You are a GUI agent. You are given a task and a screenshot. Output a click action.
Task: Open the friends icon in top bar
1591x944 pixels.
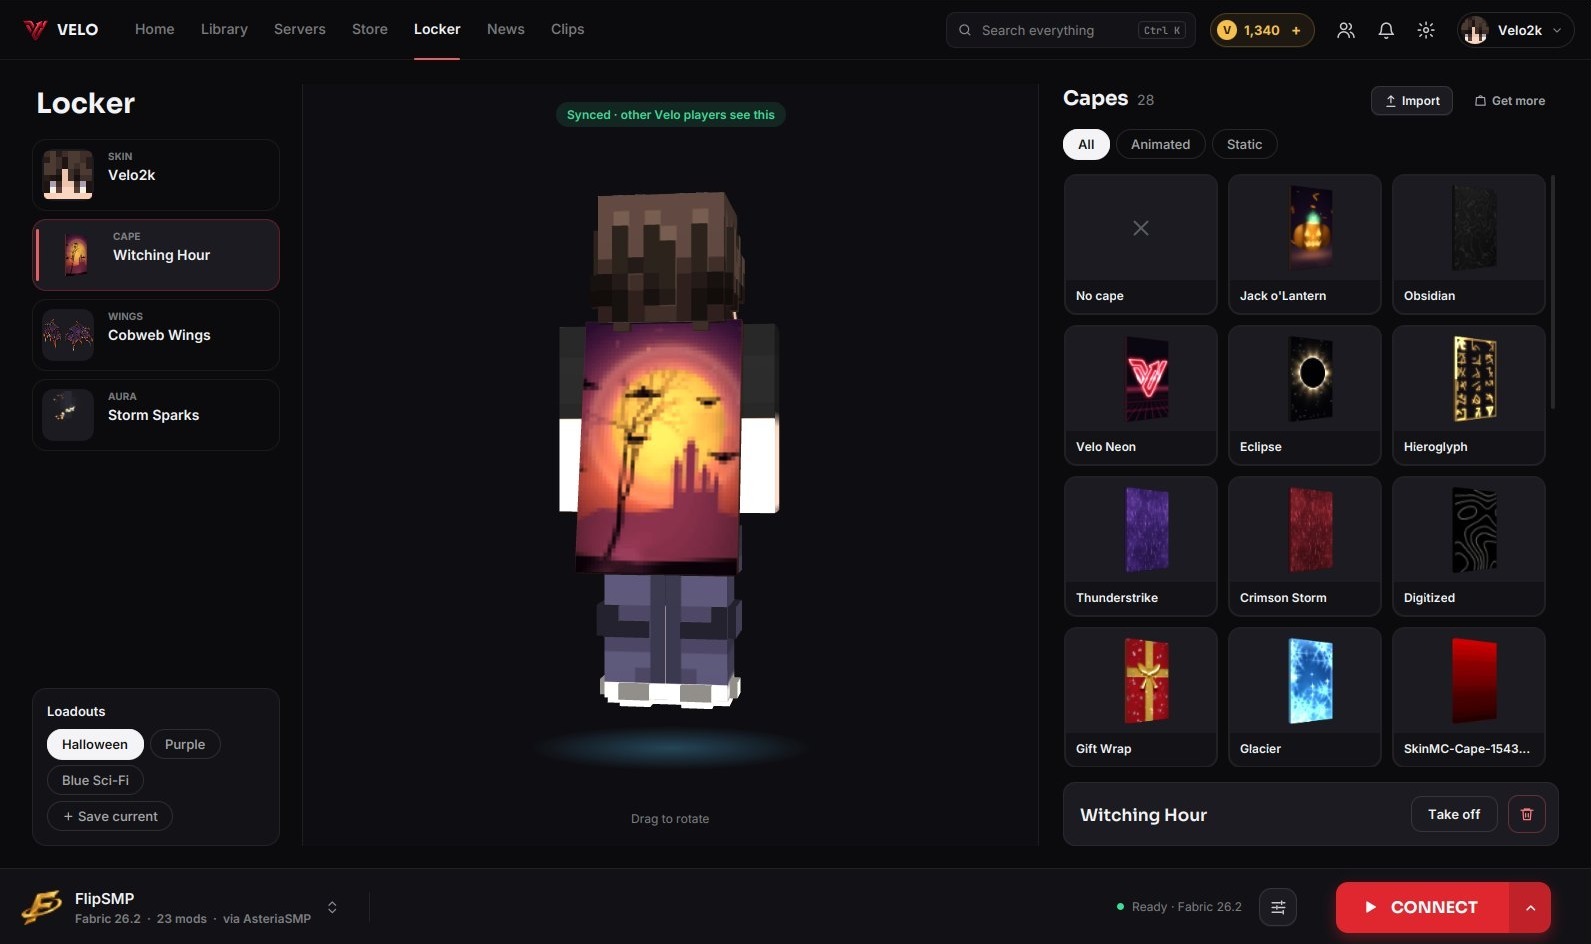pos(1346,30)
